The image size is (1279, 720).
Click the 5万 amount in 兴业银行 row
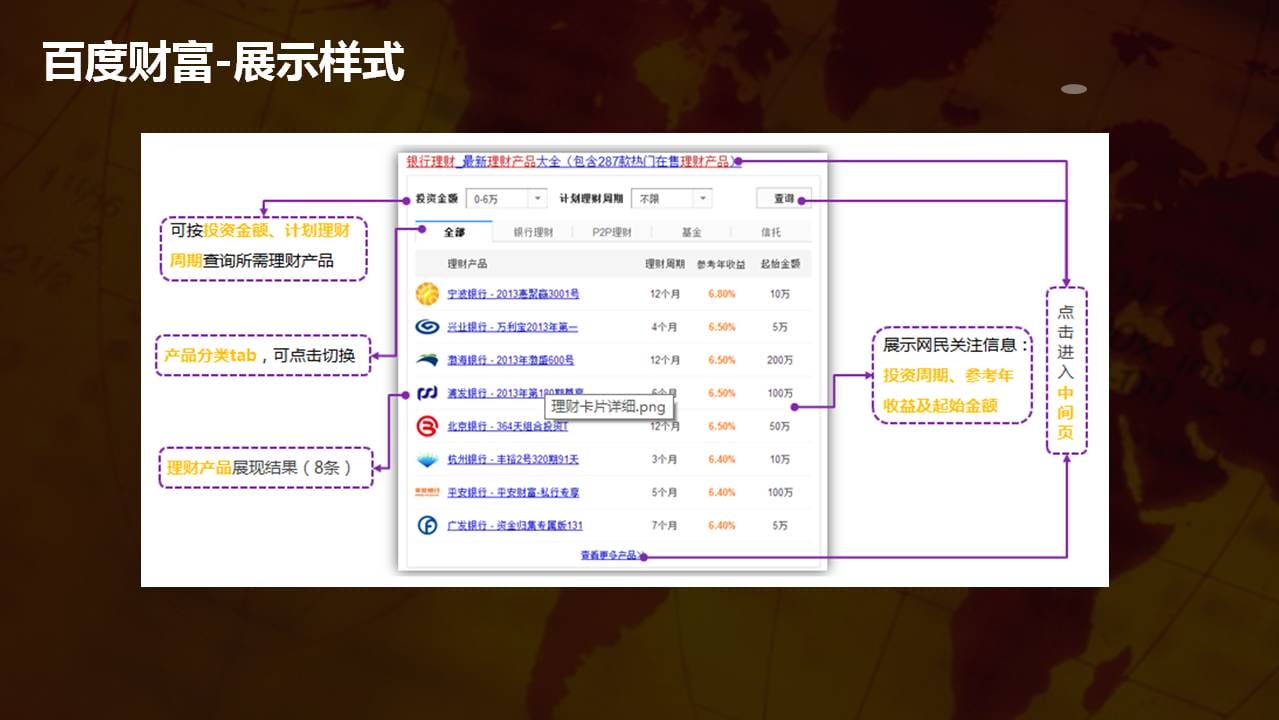(780, 327)
